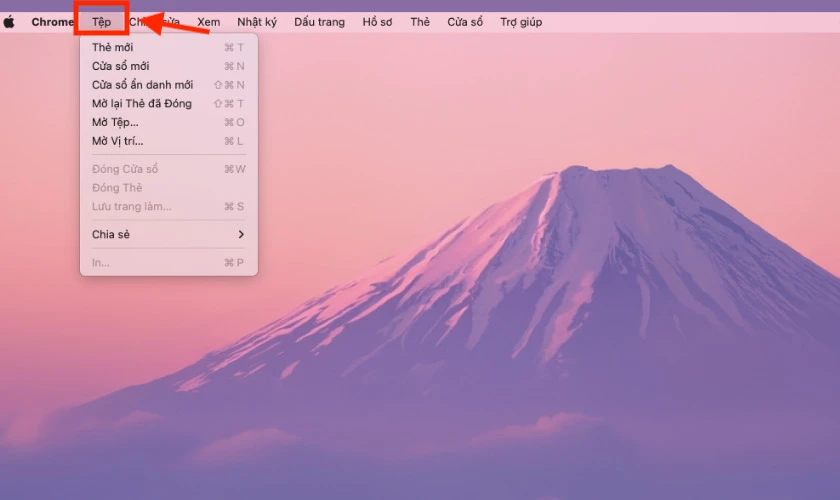Open the Hồ sơ menu

pyautogui.click(x=377, y=22)
